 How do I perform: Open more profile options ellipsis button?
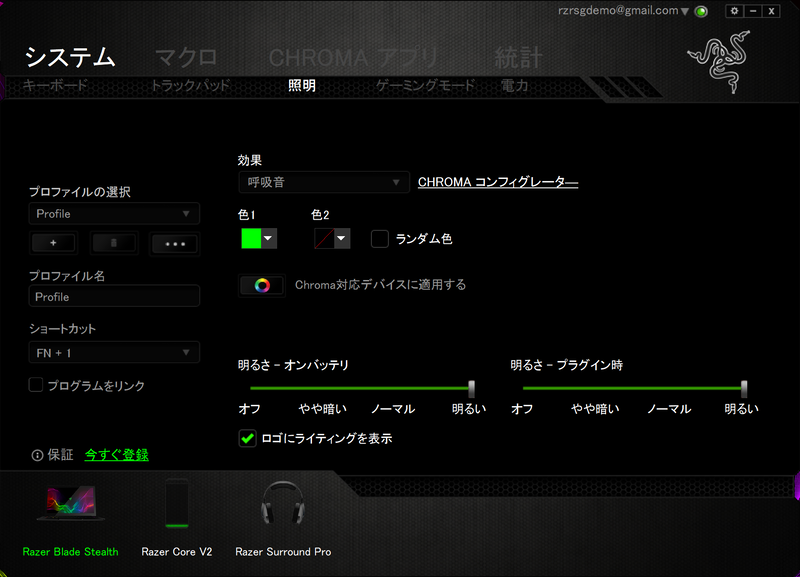point(175,244)
